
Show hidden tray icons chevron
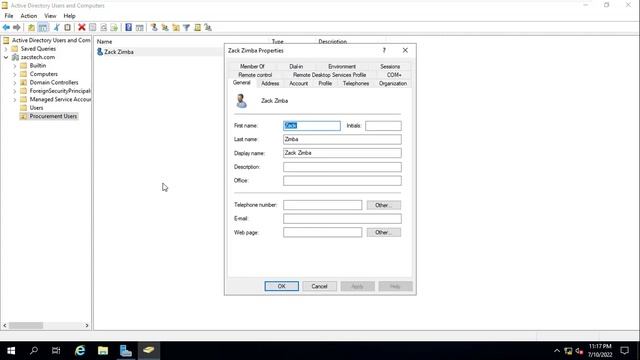557,351
